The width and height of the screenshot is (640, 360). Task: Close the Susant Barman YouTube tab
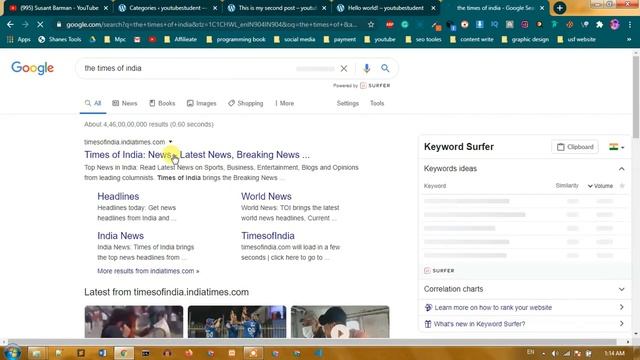106,8
